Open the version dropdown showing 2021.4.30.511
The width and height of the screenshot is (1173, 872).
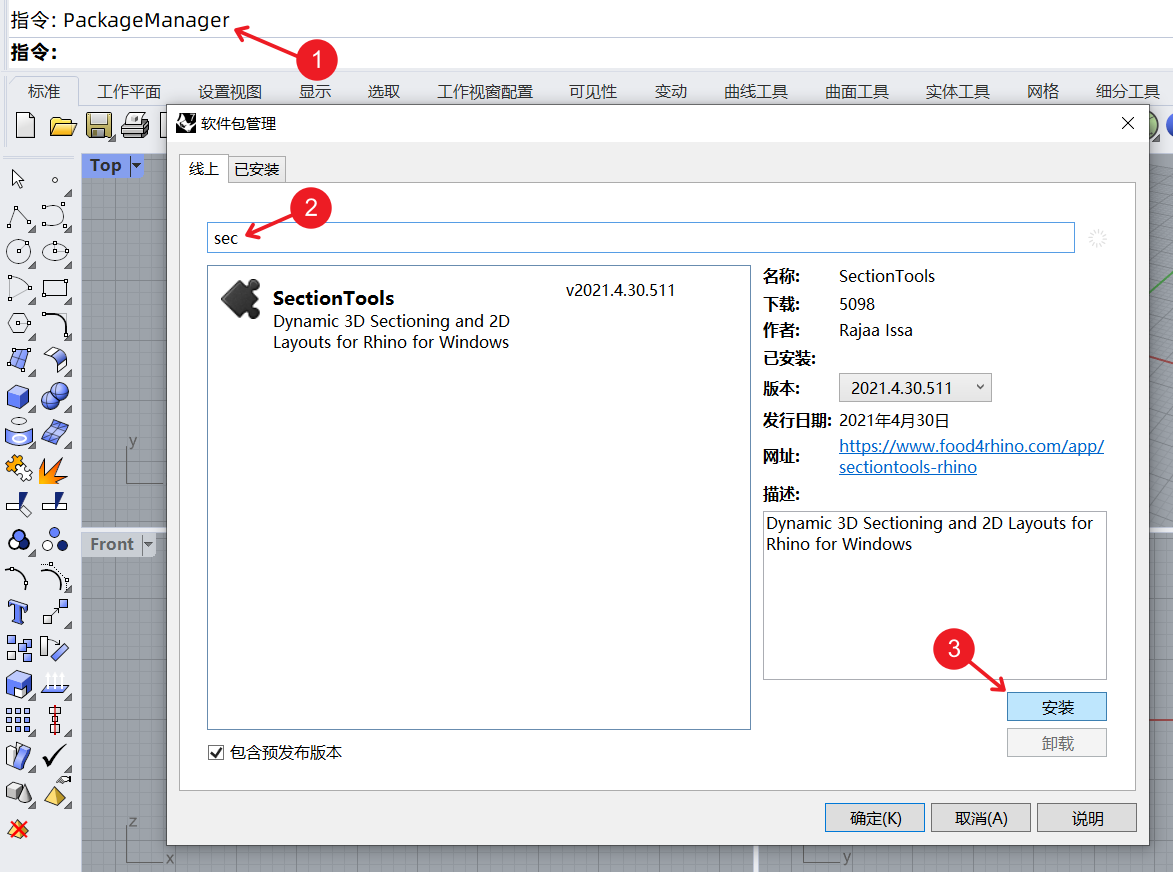(x=914, y=387)
